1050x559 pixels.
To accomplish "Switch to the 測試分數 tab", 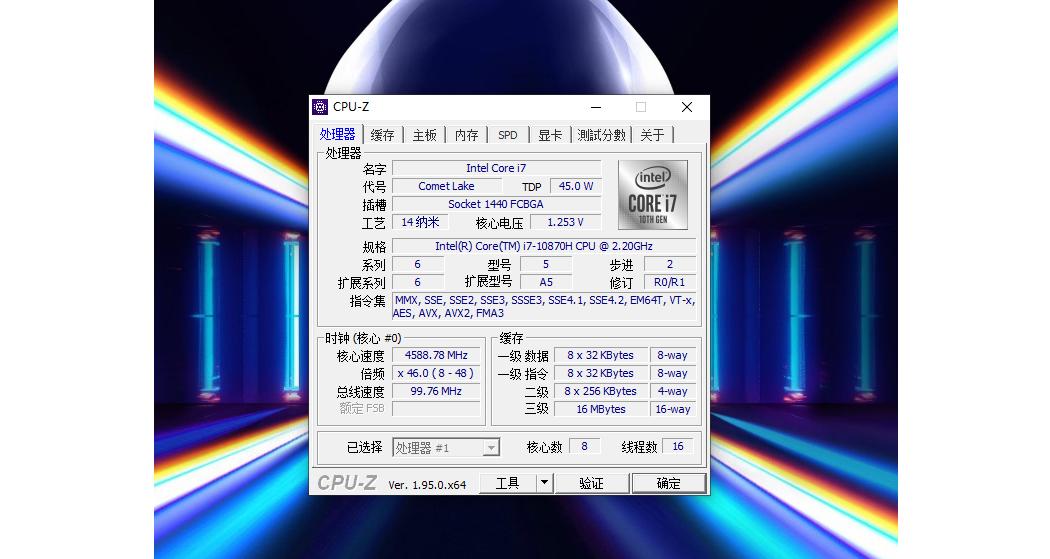I will (x=601, y=135).
